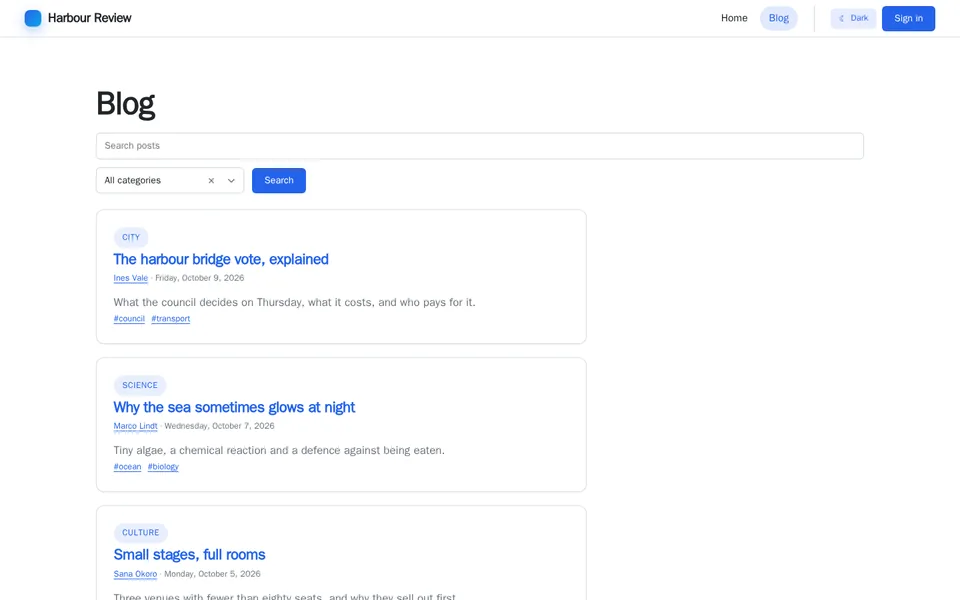Viewport: 960px width, 600px height.
Task: Click the date Friday, October 9, 2026
Action: 200,278
